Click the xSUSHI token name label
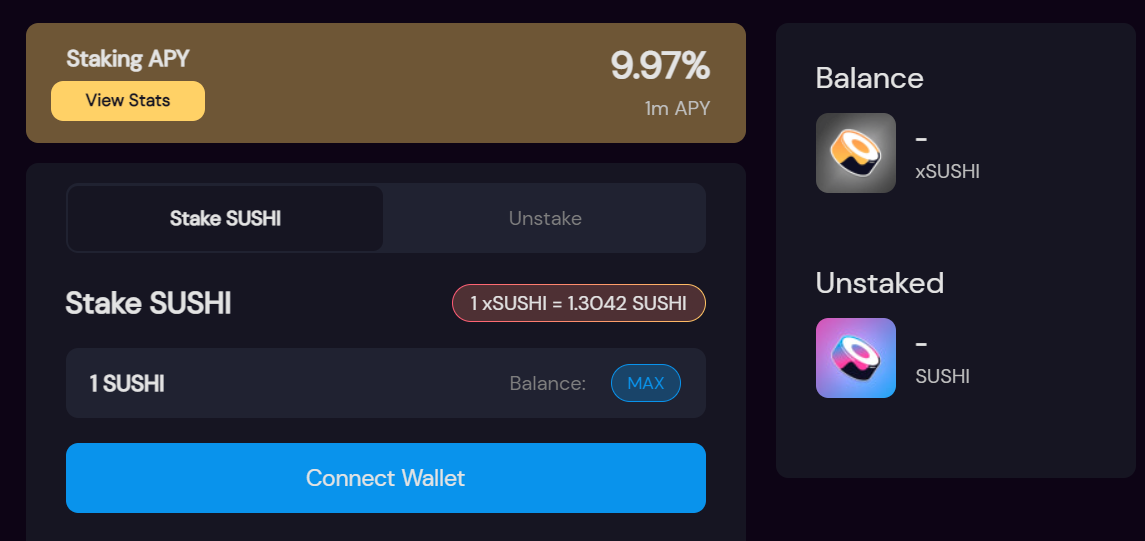Image resolution: width=1145 pixels, height=541 pixels. point(947,172)
